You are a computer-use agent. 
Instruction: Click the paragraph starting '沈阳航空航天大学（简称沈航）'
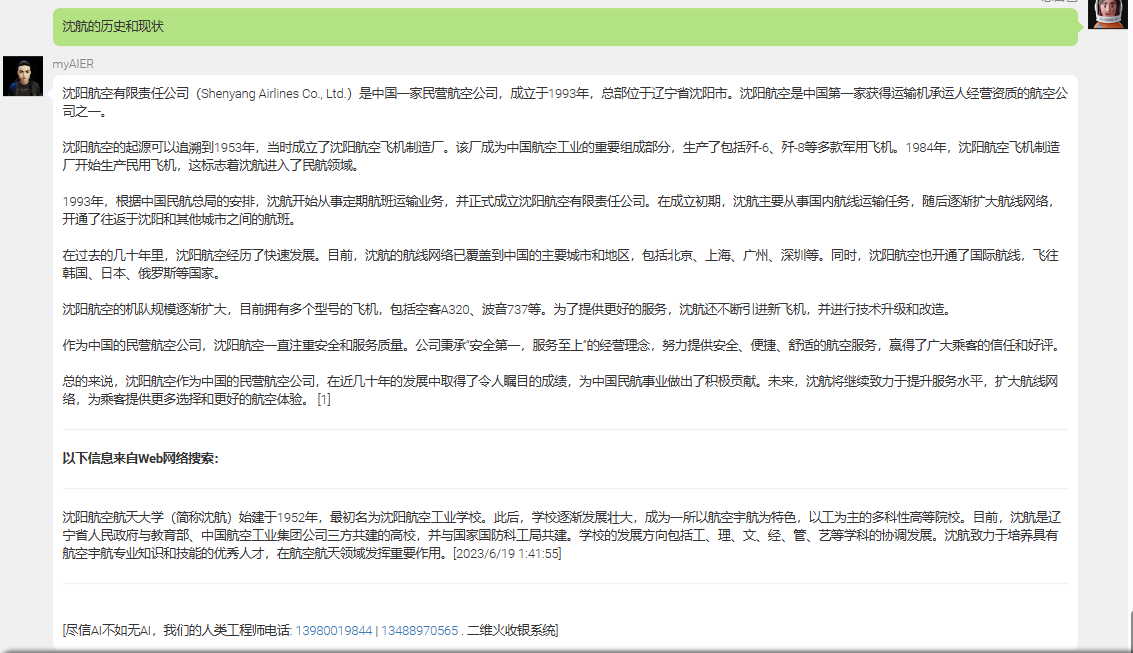[x=561, y=535]
